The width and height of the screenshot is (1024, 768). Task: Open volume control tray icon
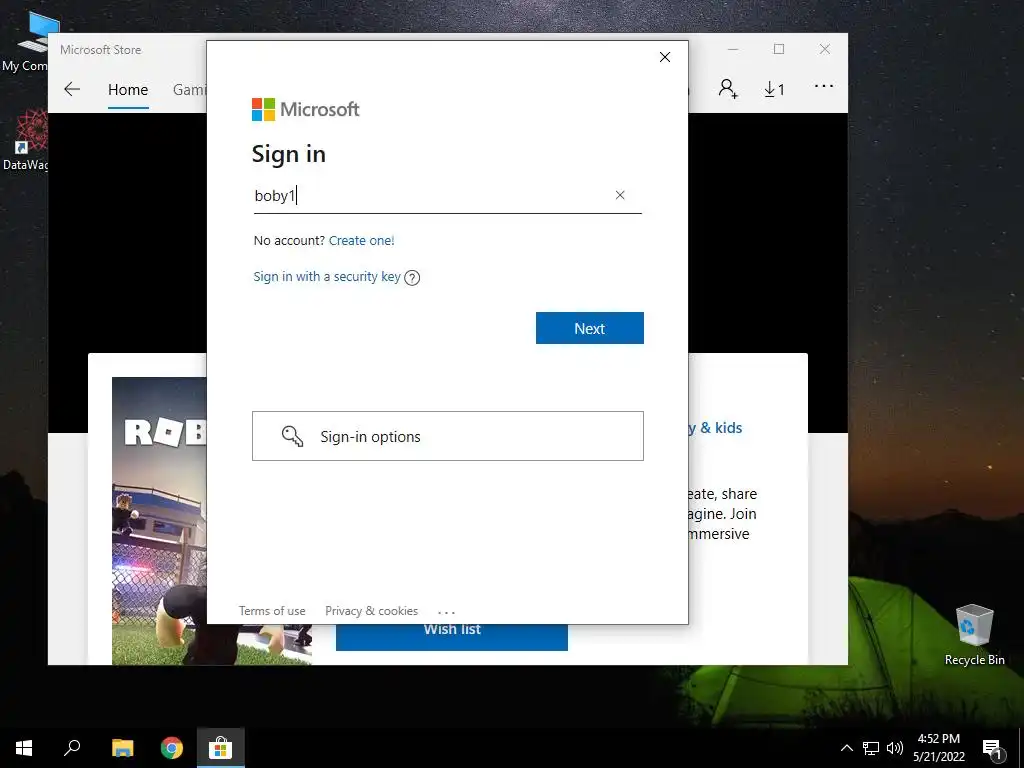coord(895,748)
